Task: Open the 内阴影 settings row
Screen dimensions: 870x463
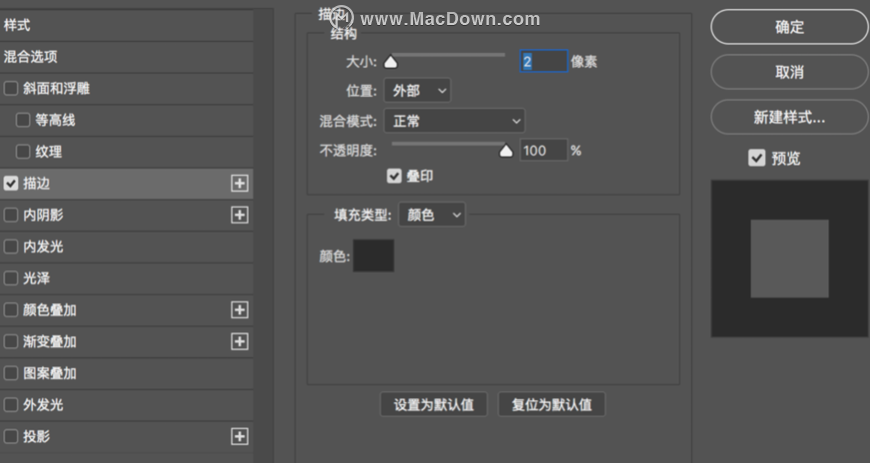Action: point(127,215)
